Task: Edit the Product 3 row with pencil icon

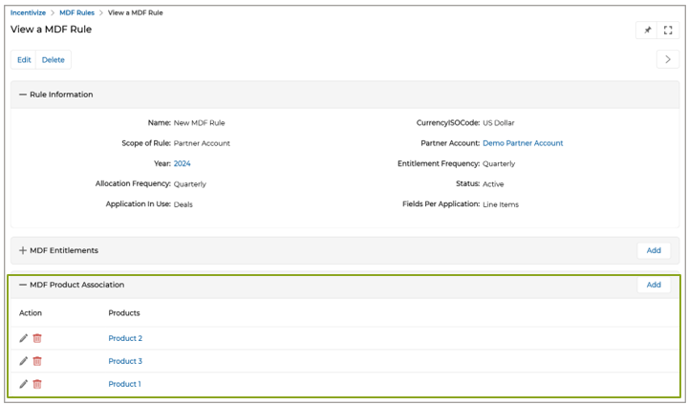Action: point(23,361)
